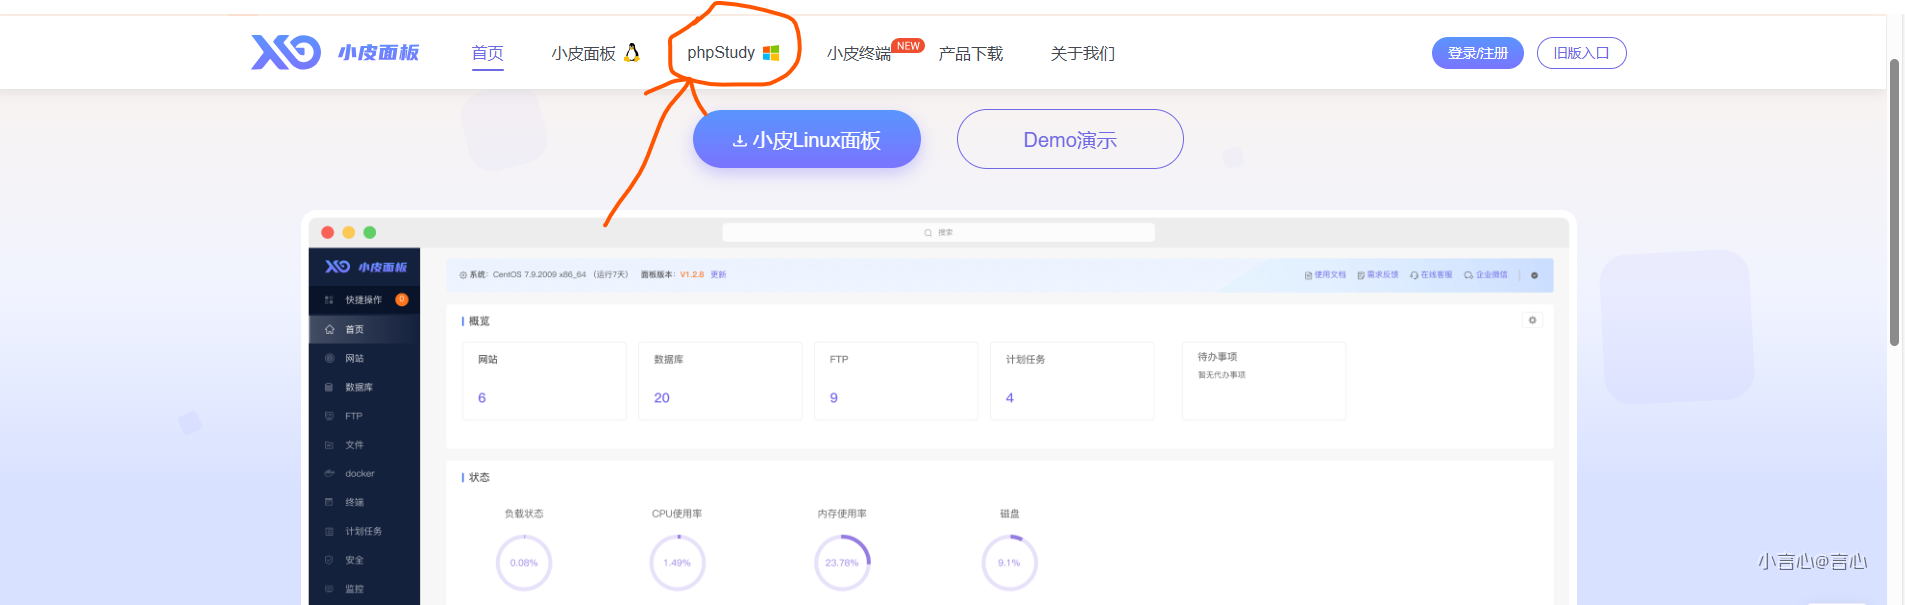Click the yellow minimize dot of demo window
This screenshot has width=1905, height=605.
pyautogui.click(x=348, y=232)
